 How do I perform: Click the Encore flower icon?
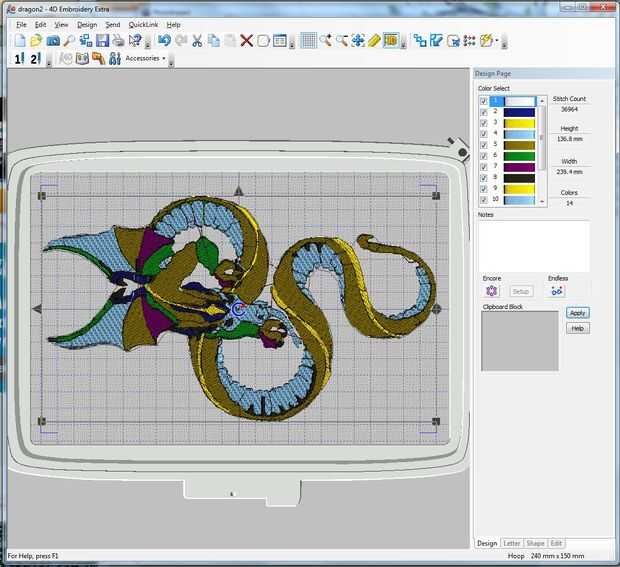491,291
